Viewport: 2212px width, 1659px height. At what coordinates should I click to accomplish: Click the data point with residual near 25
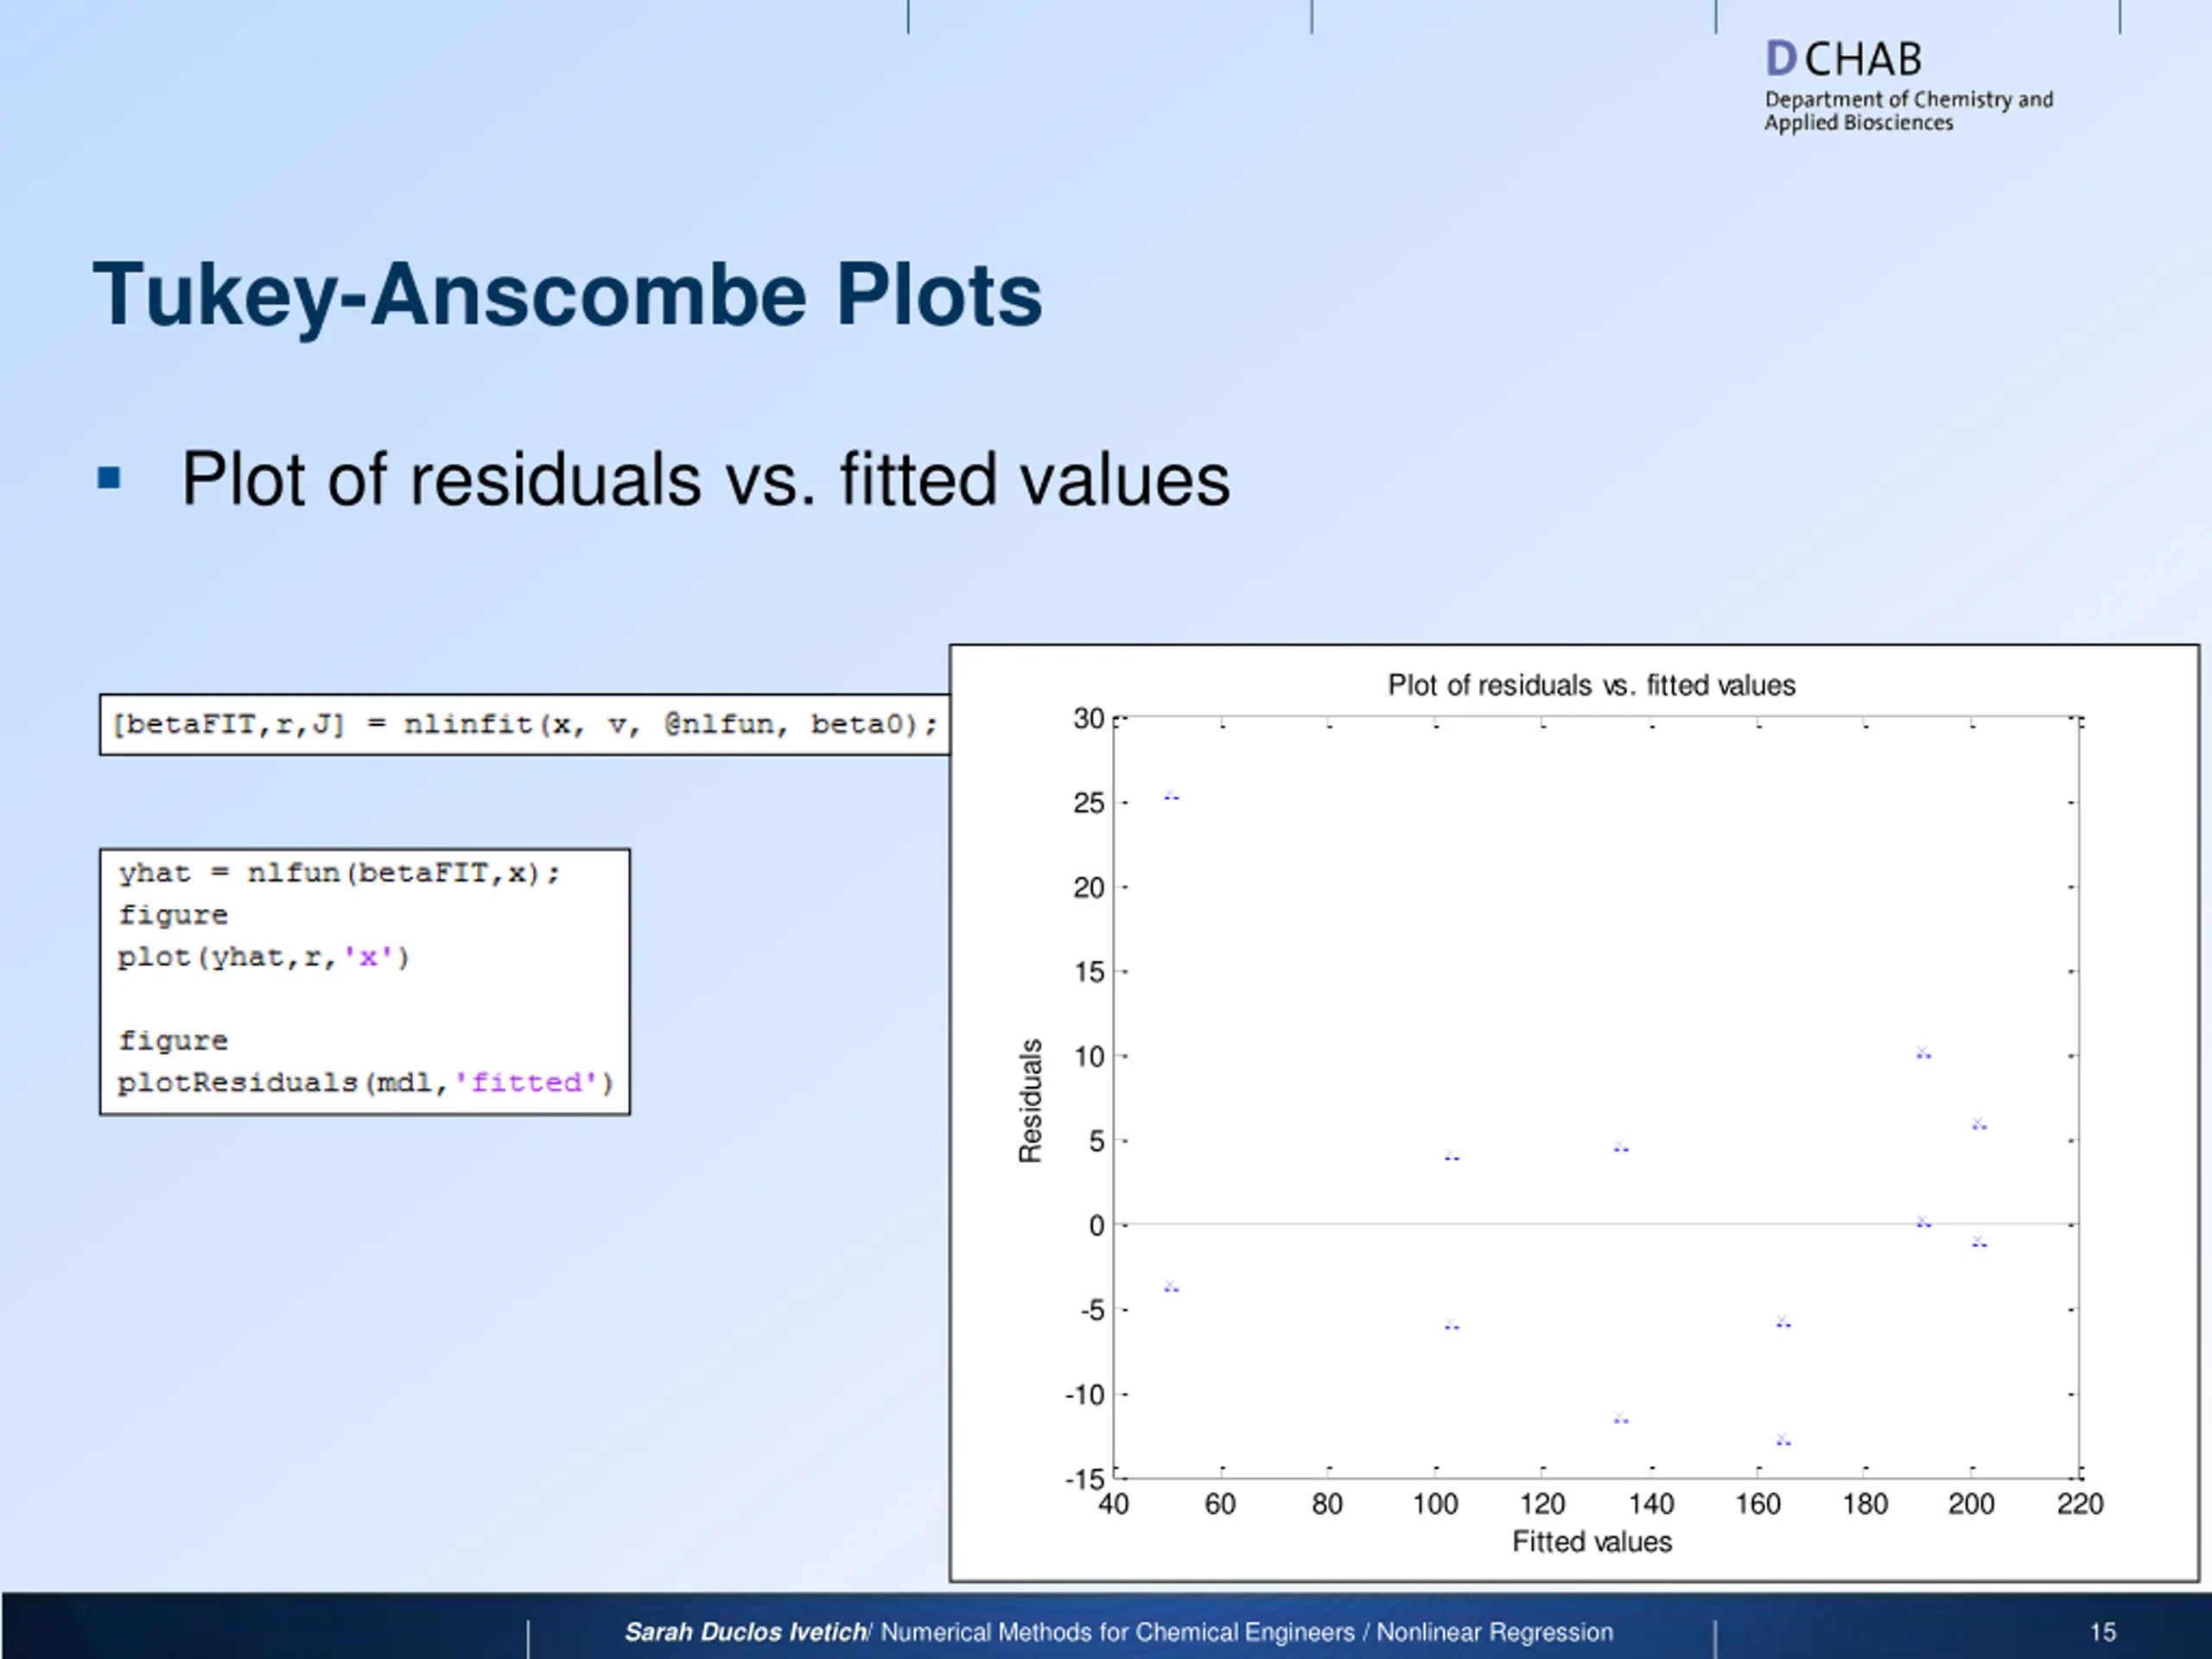point(1171,796)
